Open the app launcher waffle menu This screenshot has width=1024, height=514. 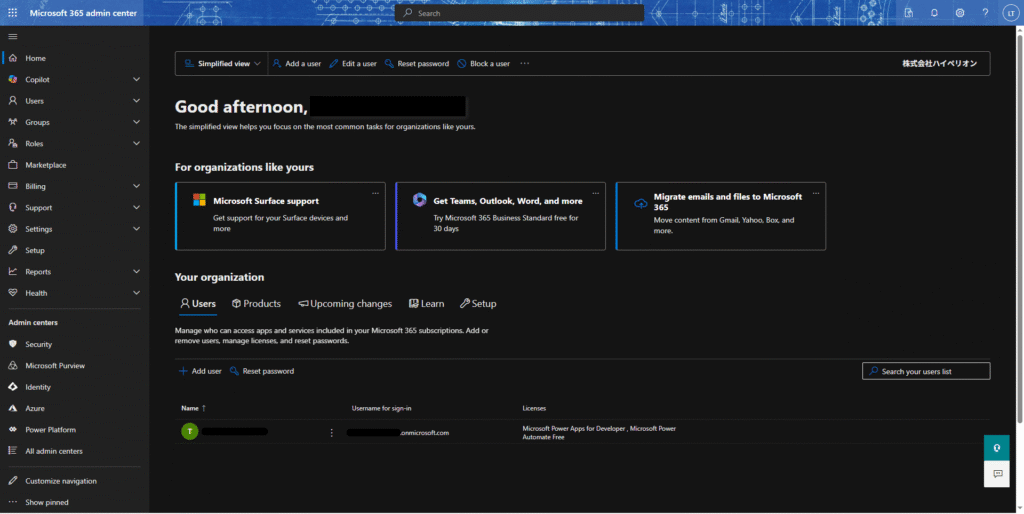(13, 13)
